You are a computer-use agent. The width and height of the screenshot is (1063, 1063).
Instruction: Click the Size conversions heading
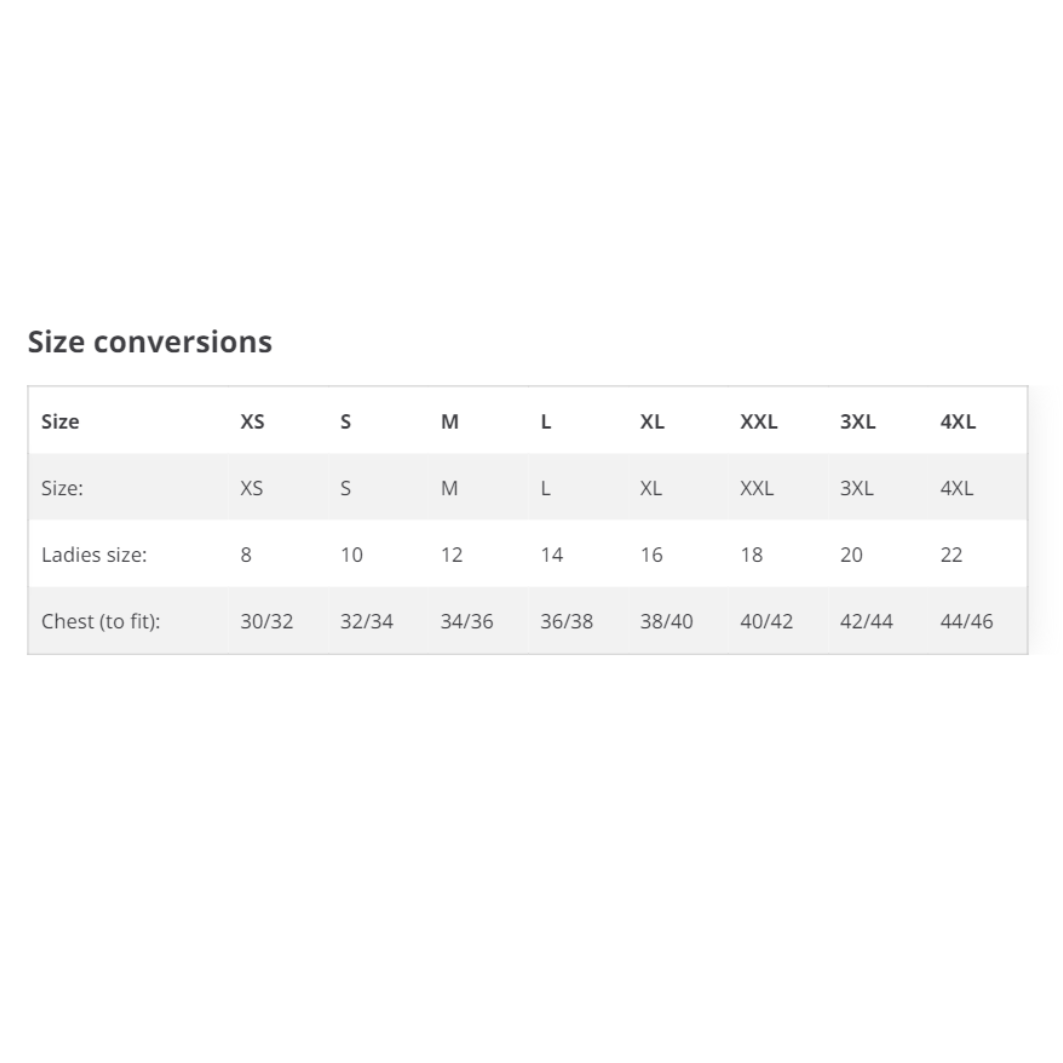(x=150, y=342)
